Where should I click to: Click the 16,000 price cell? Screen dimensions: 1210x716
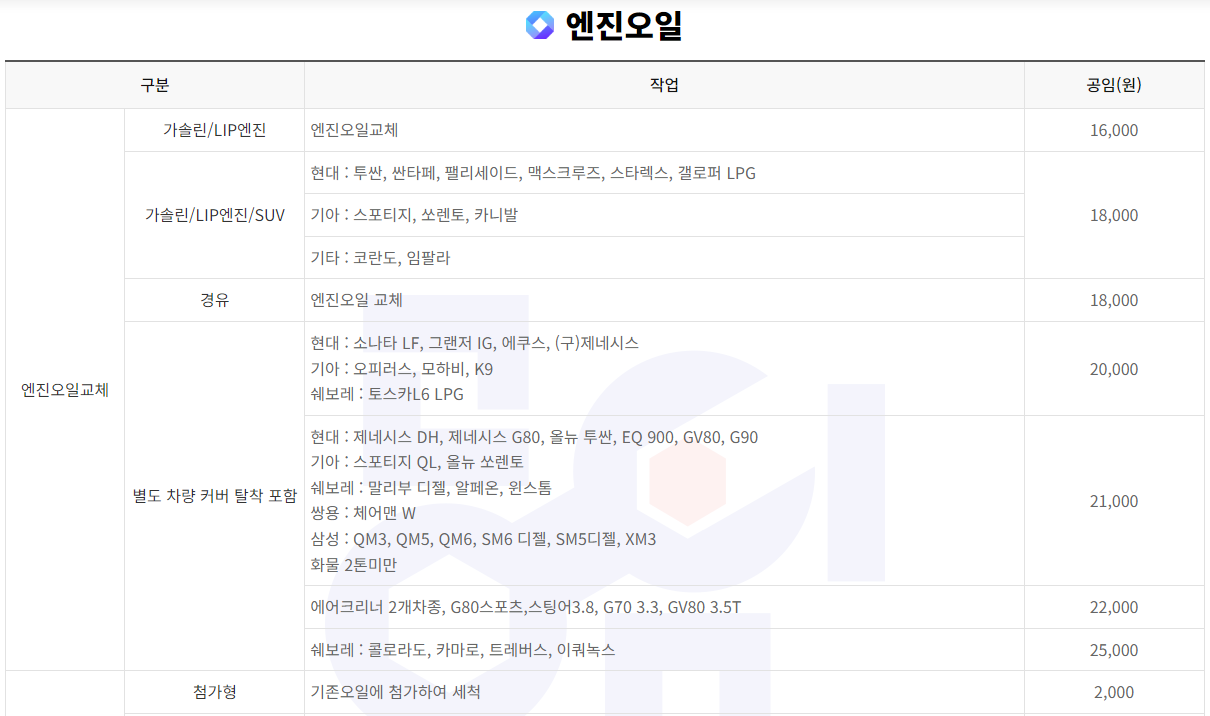pos(1114,130)
